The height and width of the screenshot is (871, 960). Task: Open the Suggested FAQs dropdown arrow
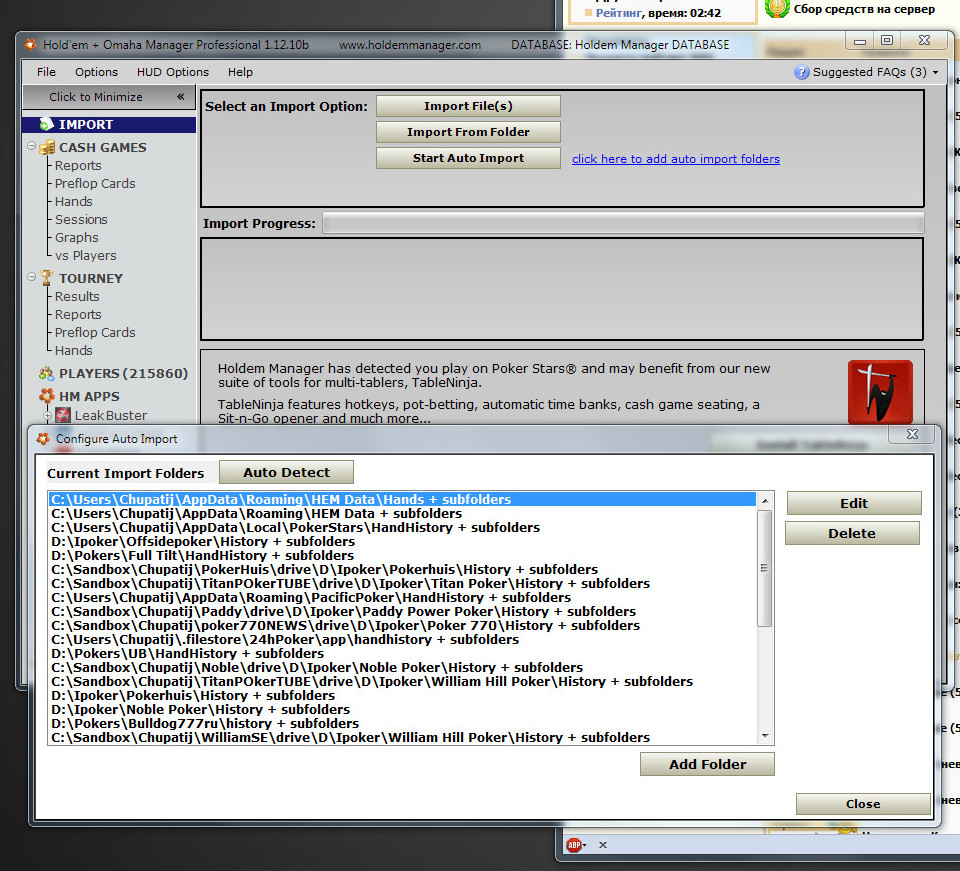936,72
